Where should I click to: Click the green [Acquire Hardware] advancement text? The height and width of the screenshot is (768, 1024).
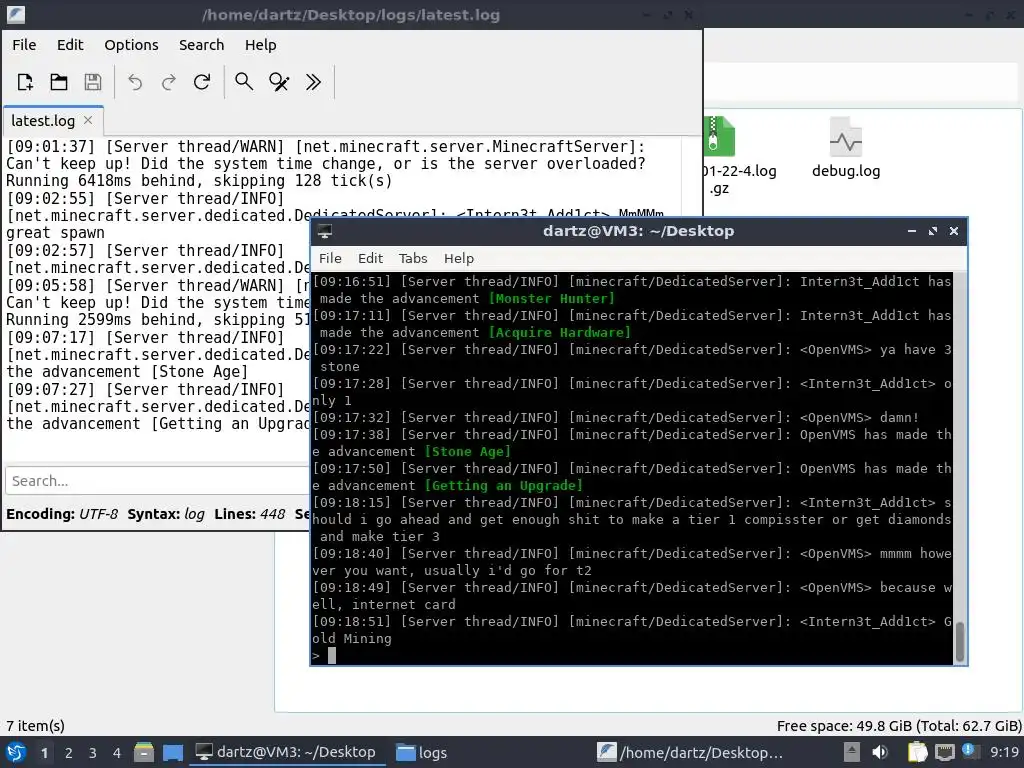[x=560, y=332]
